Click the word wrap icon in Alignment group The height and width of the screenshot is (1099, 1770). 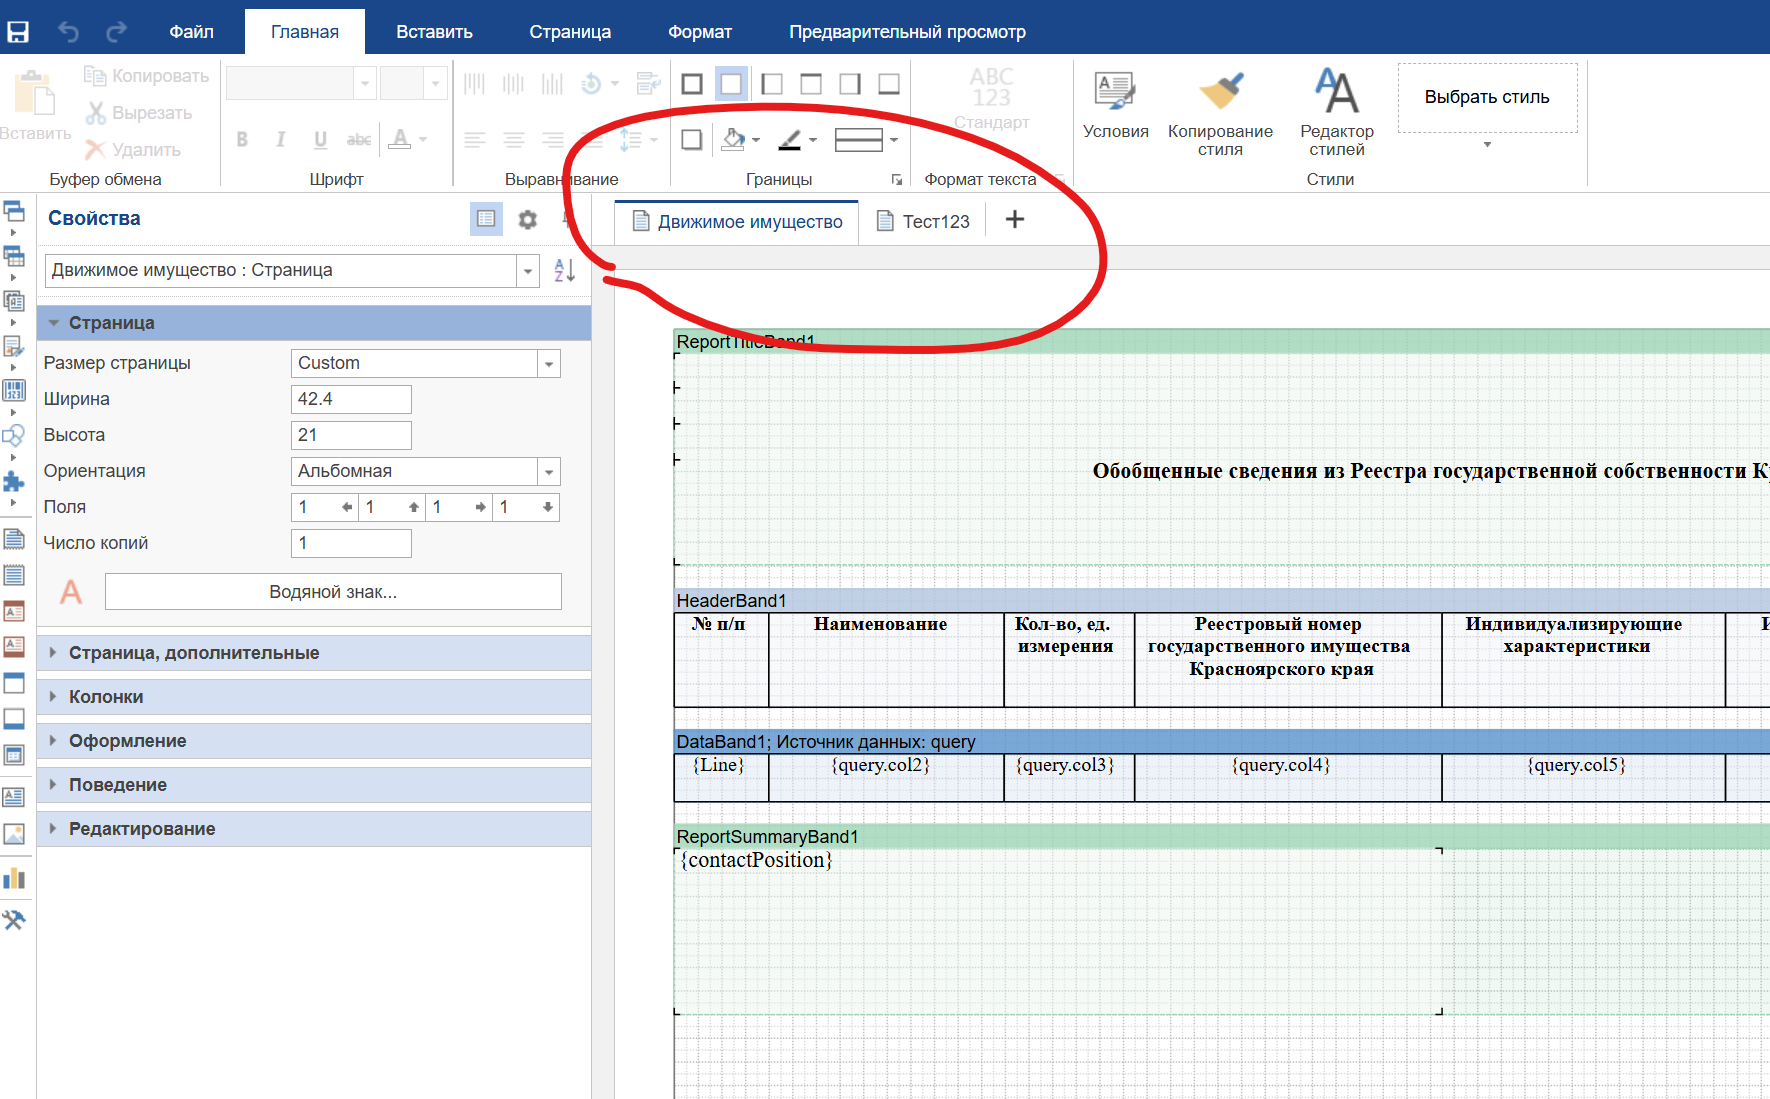[x=649, y=84]
